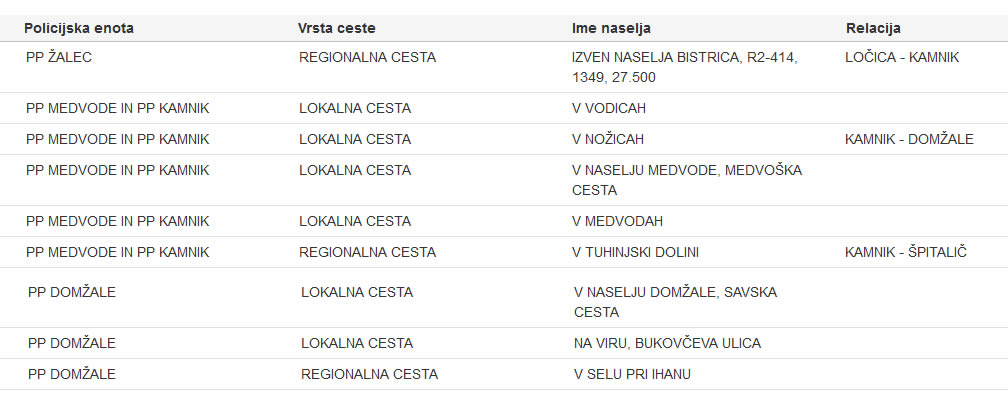Viewport: 1008px width, 394px height.
Task: Select the V VODICAH settlement cell
Action: click(x=609, y=109)
